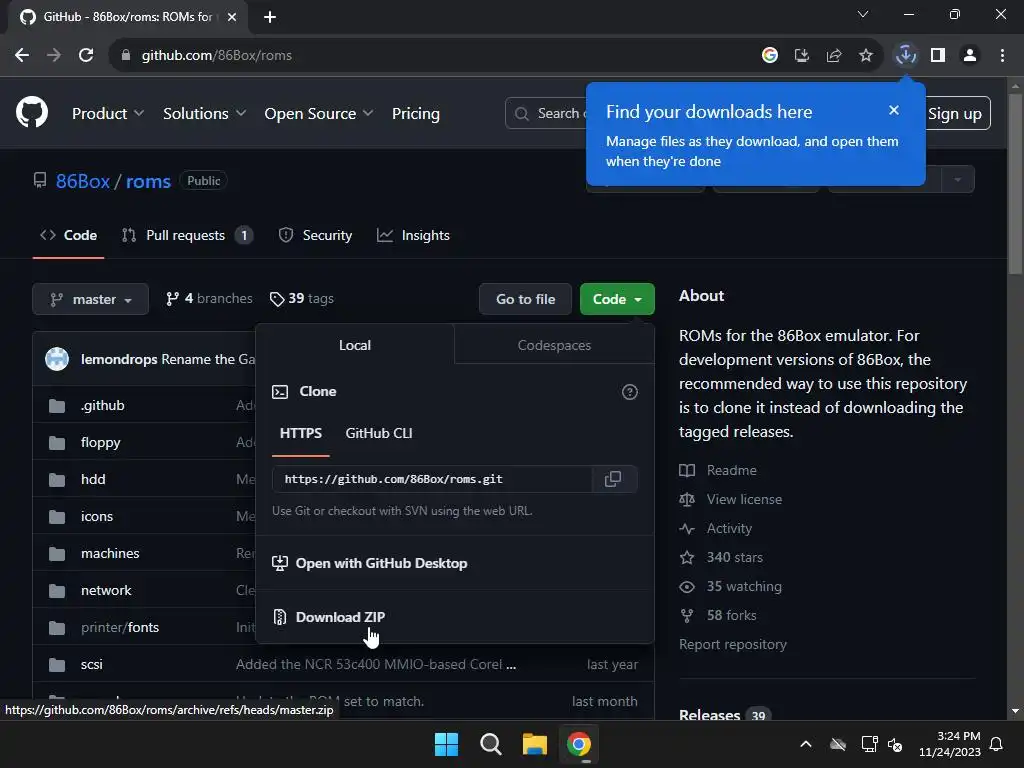Image resolution: width=1024 pixels, height=768 pixels.
Task: Click the Sign up button
Action: [x=954, y=114]
